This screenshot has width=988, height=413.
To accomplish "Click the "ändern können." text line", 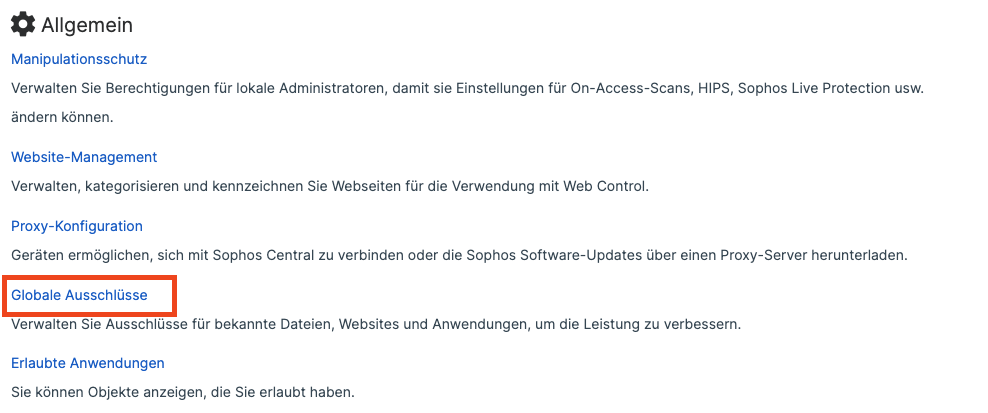I will (x=62, y=117).
